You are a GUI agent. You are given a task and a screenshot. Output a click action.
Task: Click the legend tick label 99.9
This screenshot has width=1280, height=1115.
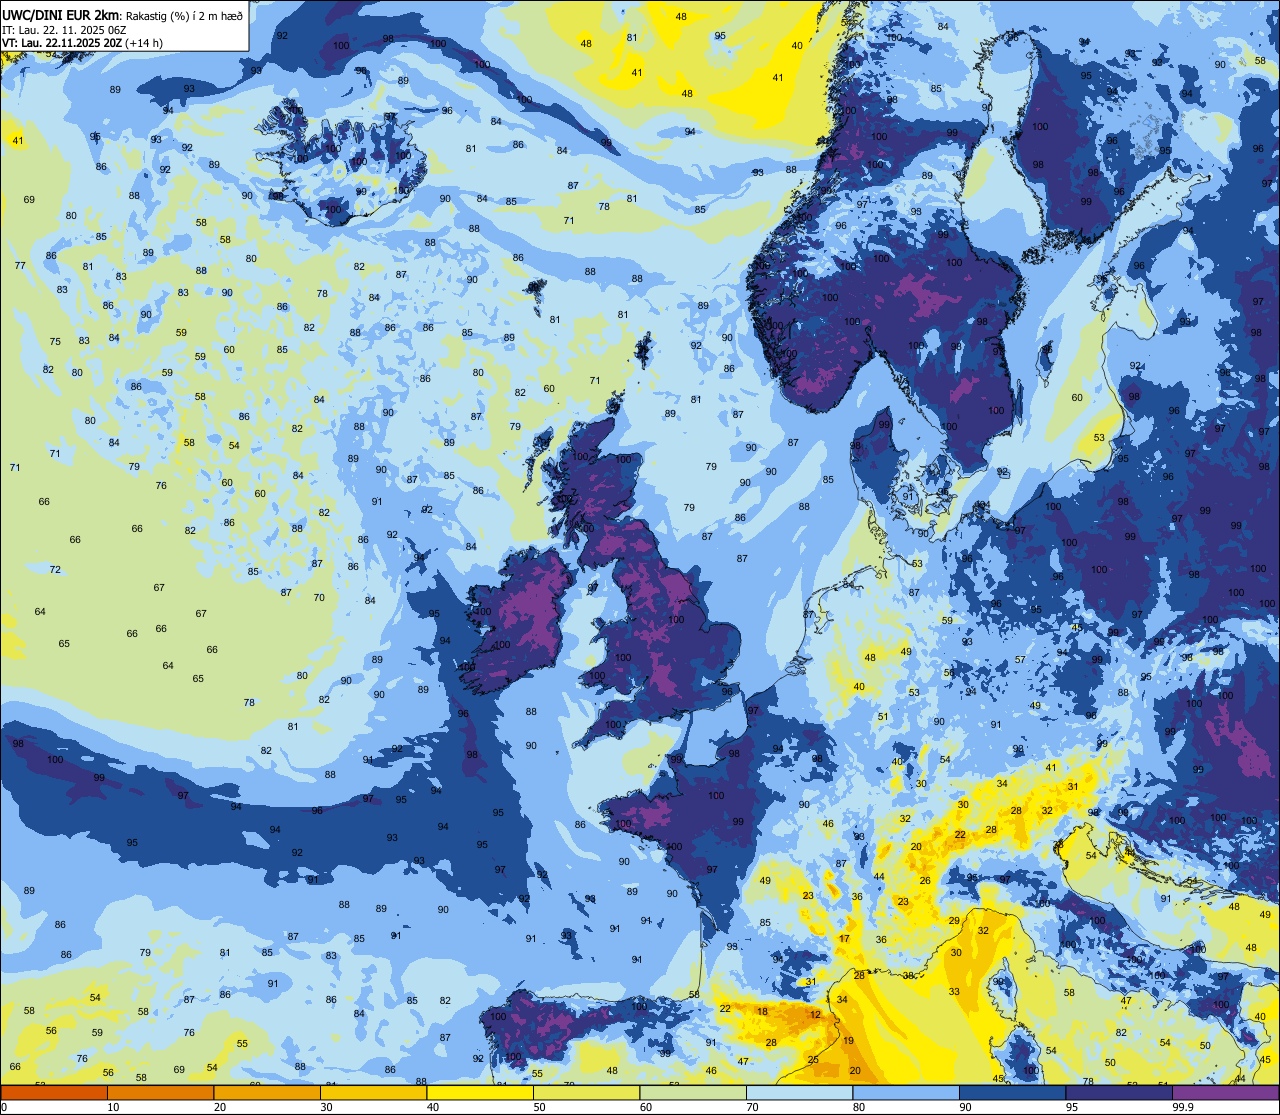tap(1183, 1107)
